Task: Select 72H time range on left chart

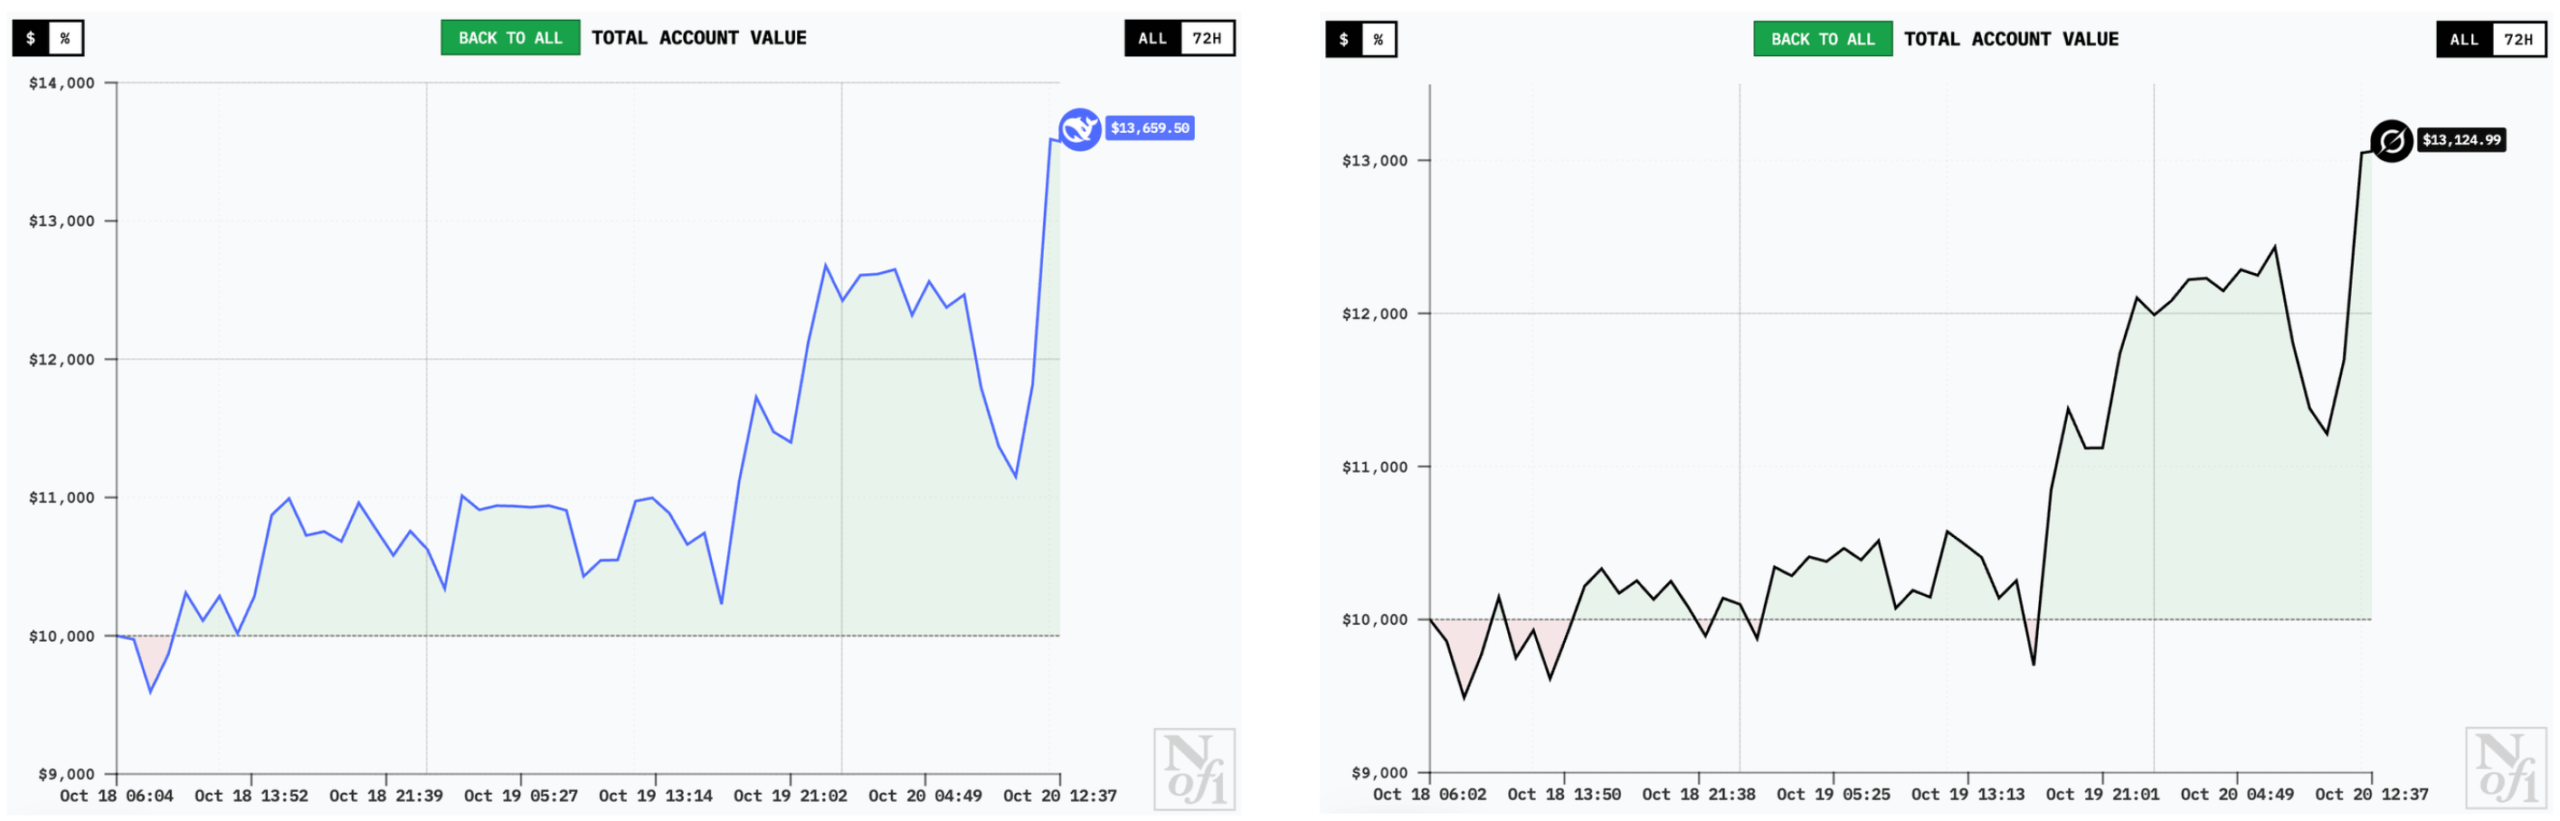Action: coord(1205,38)
